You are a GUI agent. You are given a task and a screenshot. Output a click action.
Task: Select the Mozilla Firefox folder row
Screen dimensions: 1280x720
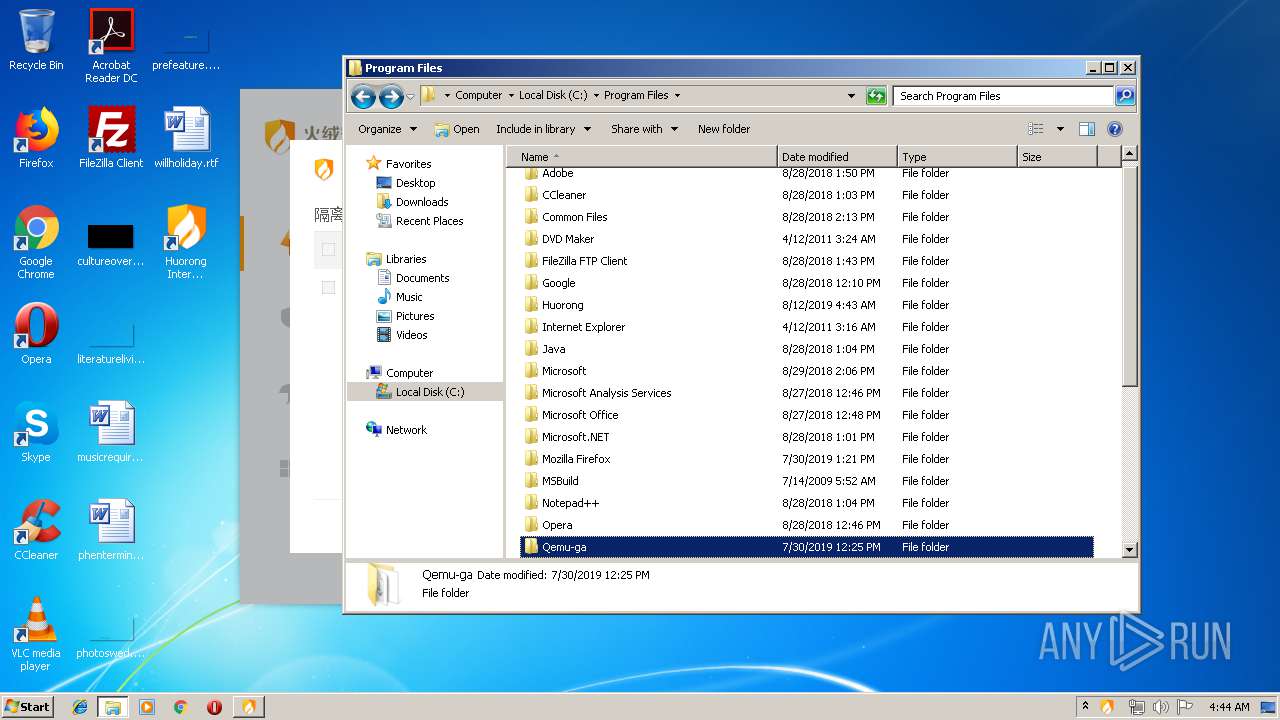(807, 459)
